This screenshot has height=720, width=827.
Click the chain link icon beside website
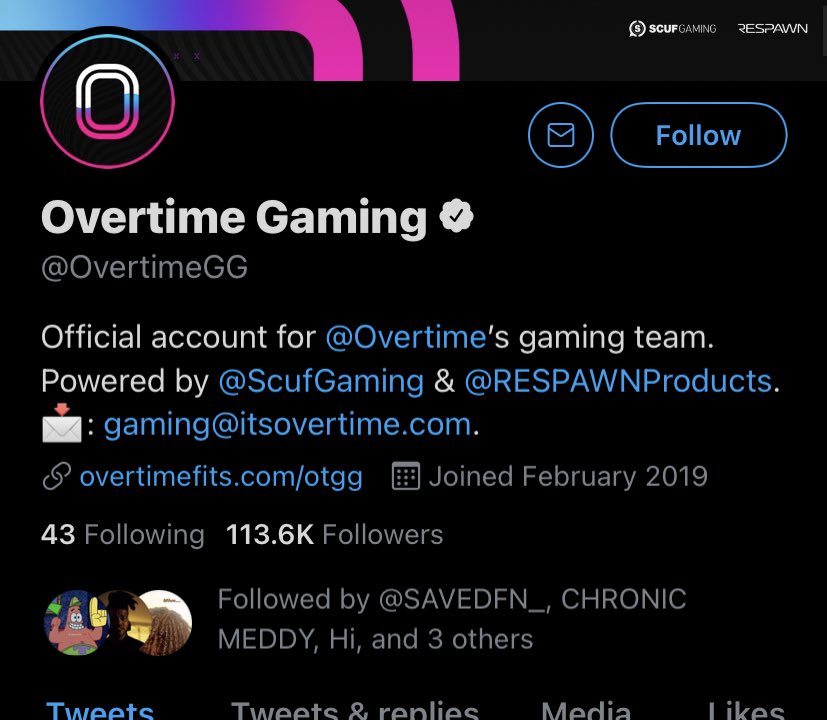[56, 476]
